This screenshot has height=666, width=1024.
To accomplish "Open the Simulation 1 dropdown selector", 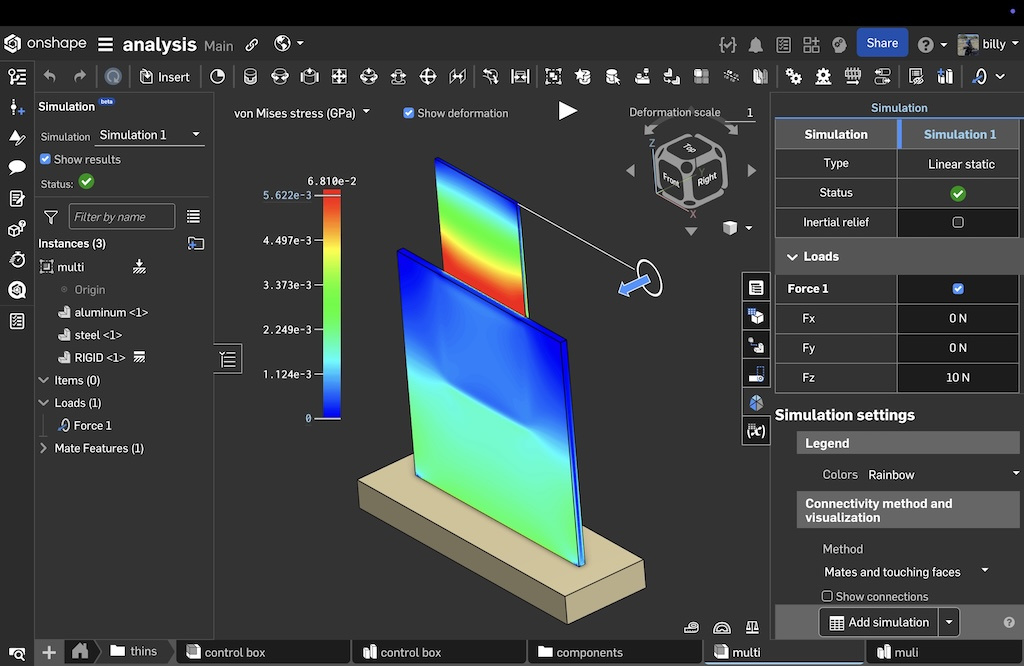I will (x=150, y=135).
